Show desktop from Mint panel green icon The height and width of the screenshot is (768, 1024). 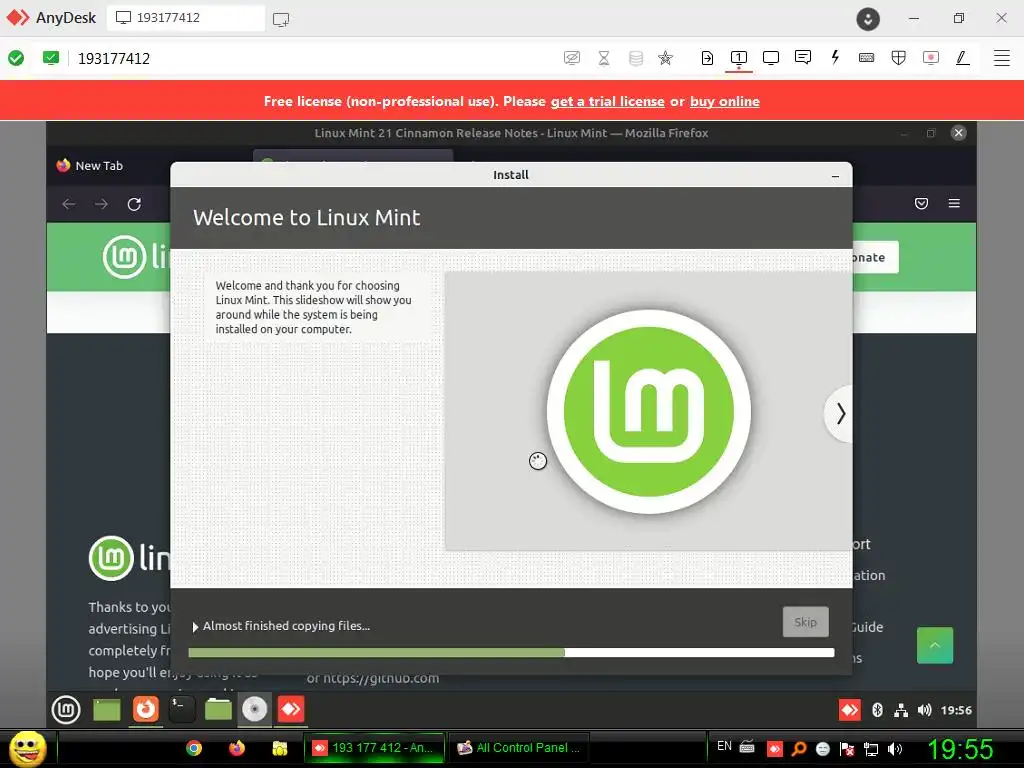tap(106, 709)
